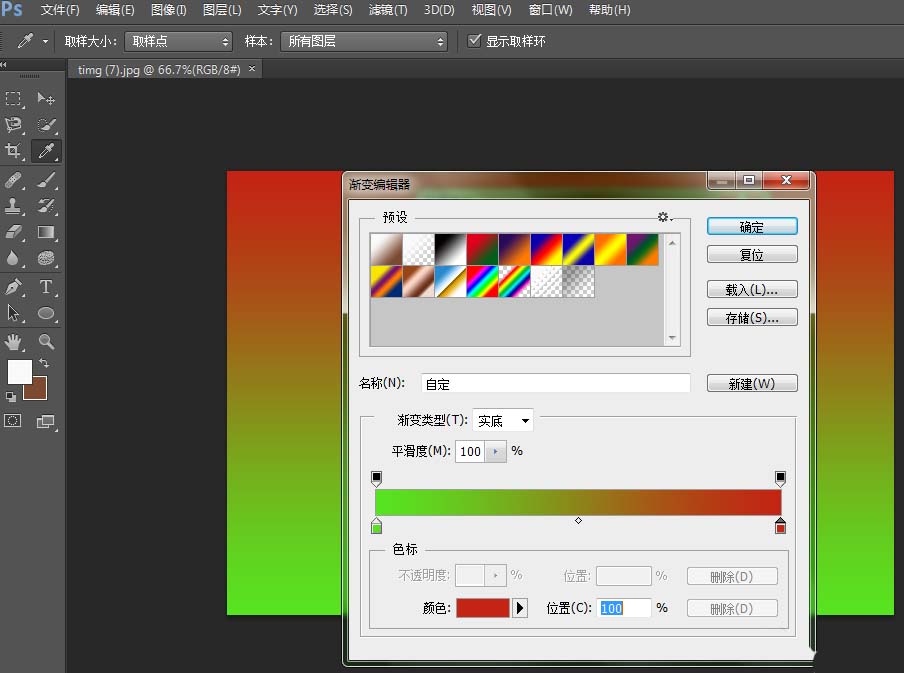Select the Zoom tool
The height and width of the screenshot is (673, 904).
click(x=46, y=341)
